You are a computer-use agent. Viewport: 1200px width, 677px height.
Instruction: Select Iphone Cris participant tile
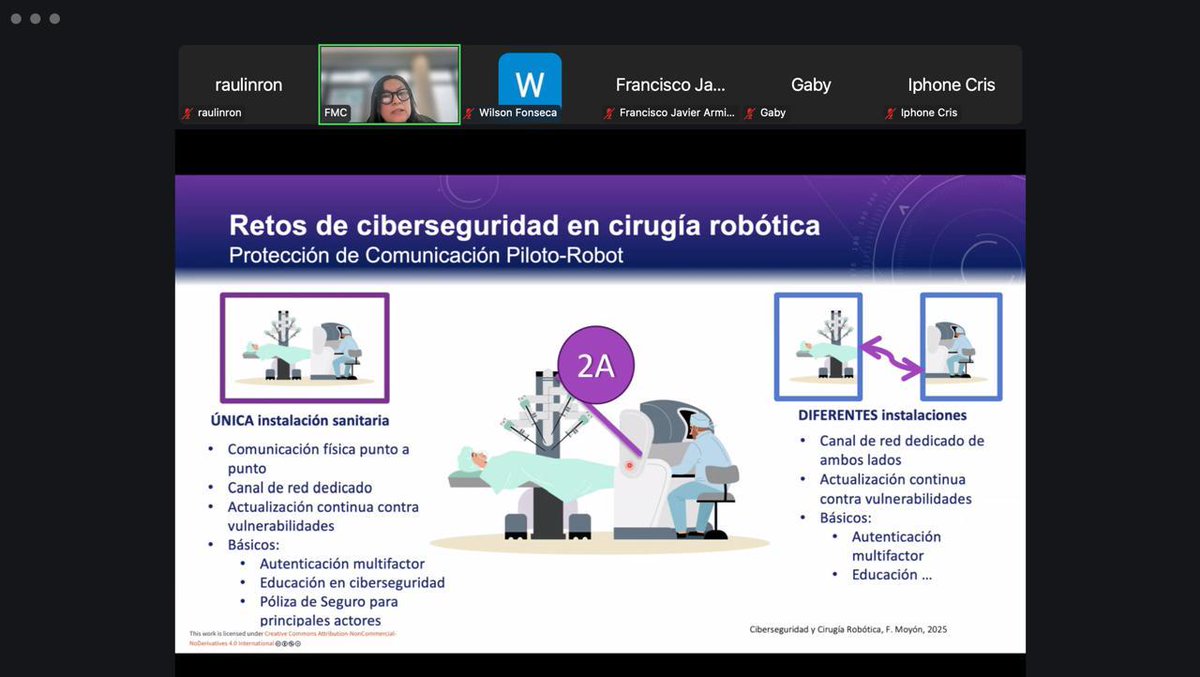coord(952,85)
